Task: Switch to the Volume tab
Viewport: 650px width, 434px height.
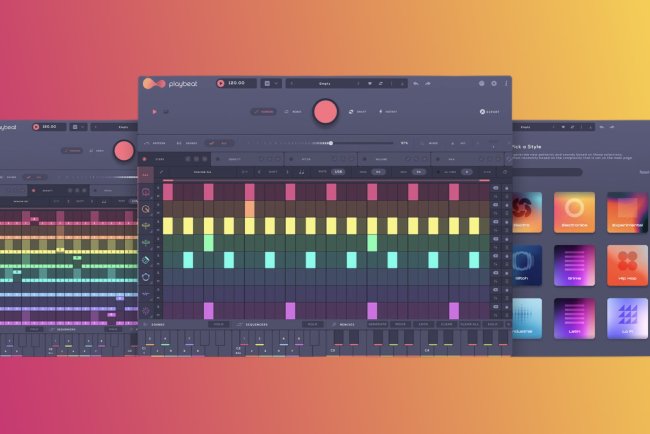Action: coord(393,159)
